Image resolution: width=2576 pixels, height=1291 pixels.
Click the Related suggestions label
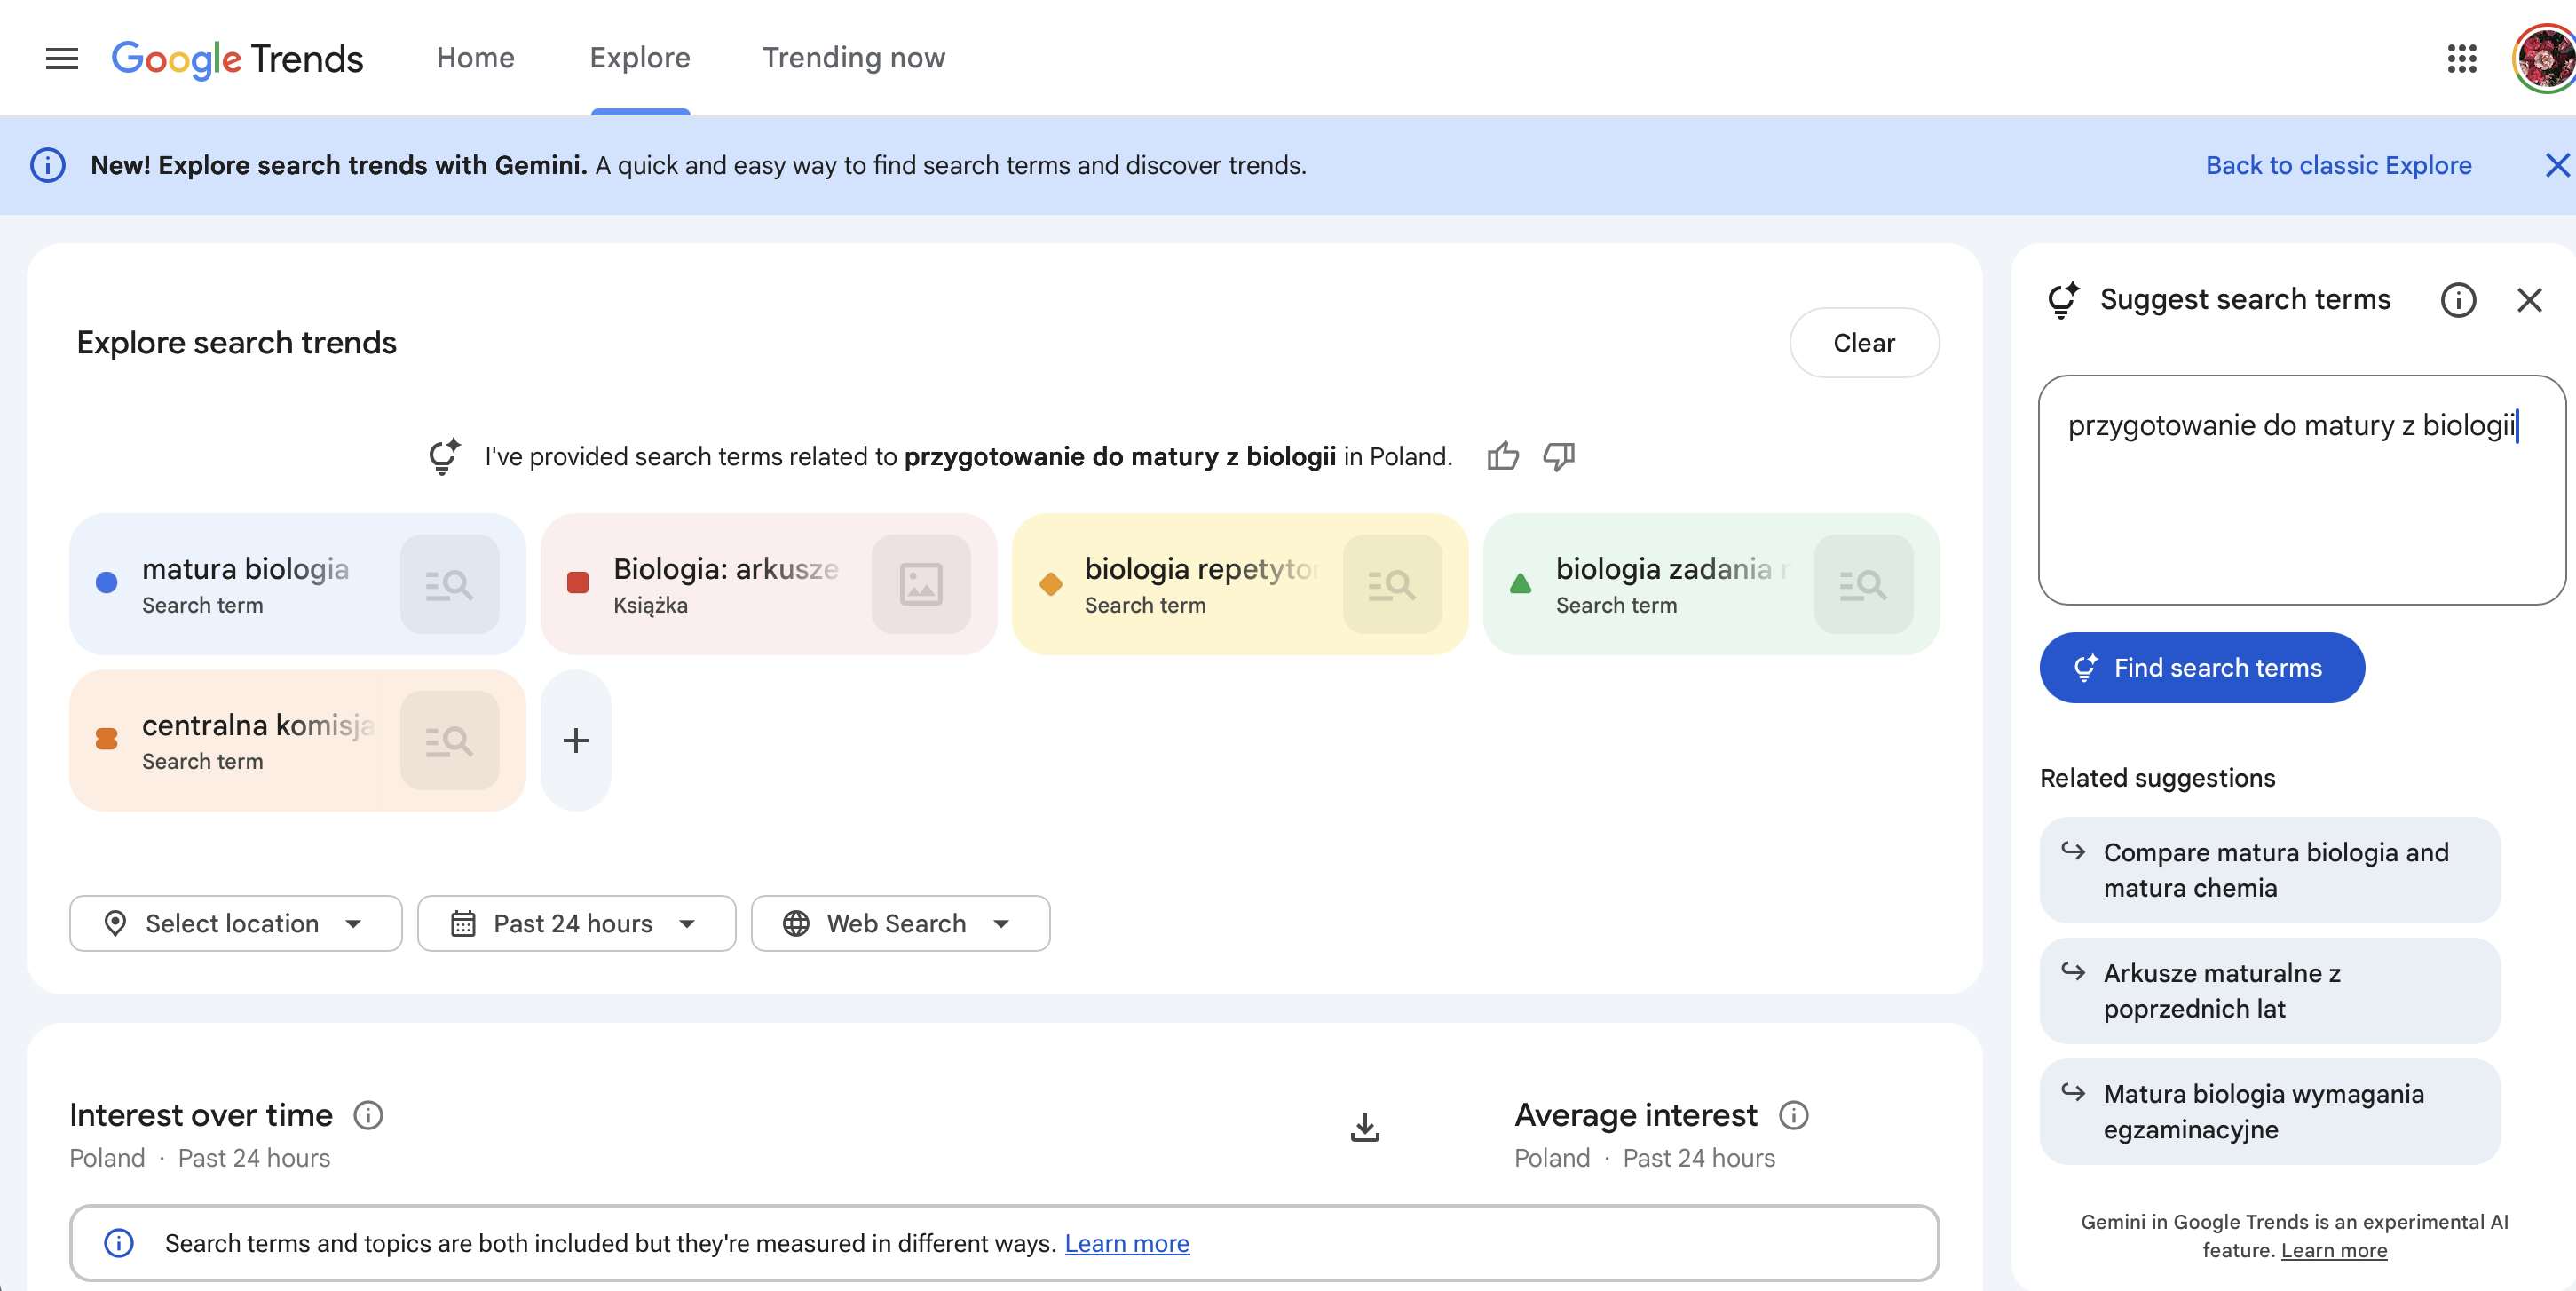[2157, 778]
